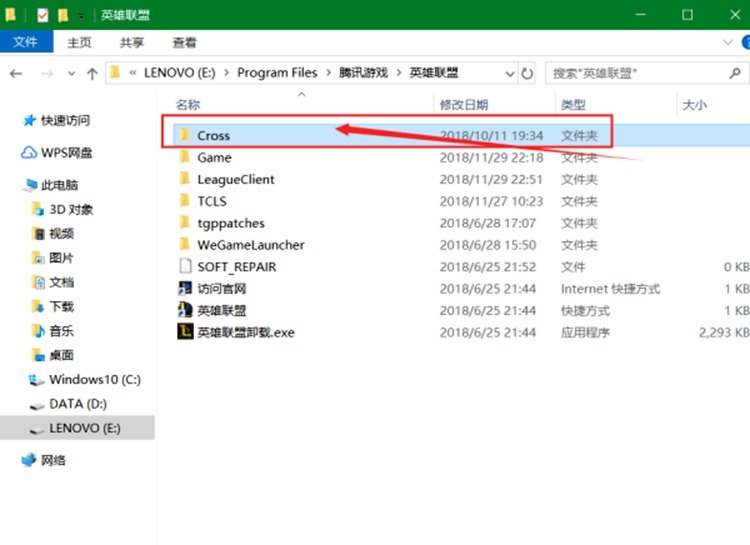
Task: Select LENOVO (E:) drive in sidebar
Action: (85, 428)
